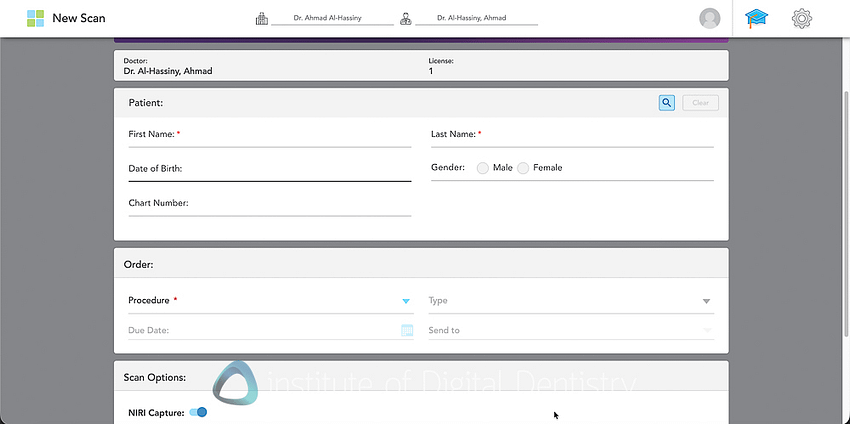The width and height of the screenshot is (850, 424).
Task: Open the user profile avatar
Action: point(710,18)
